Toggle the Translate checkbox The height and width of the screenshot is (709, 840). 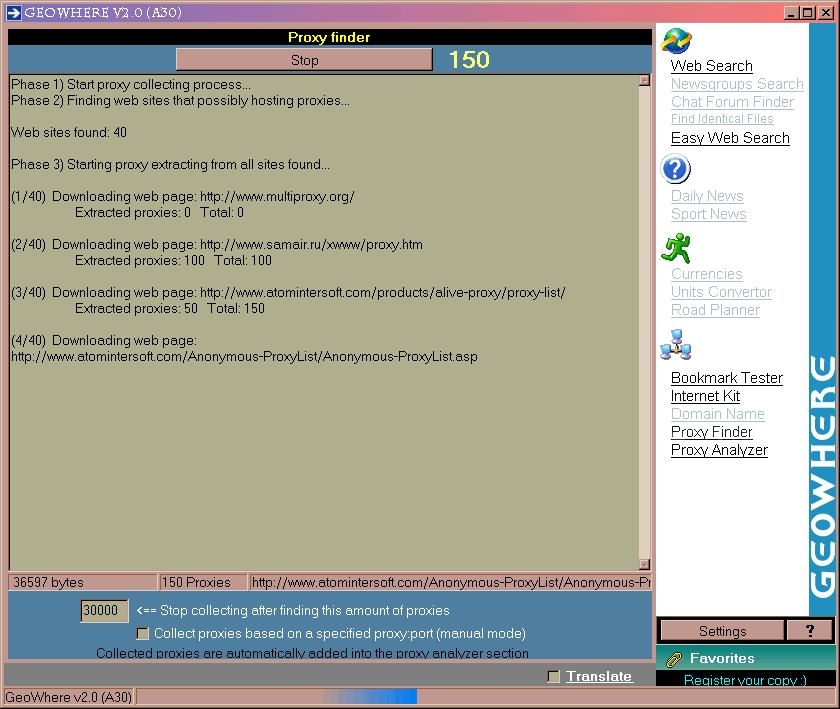(x=554, y=676)
